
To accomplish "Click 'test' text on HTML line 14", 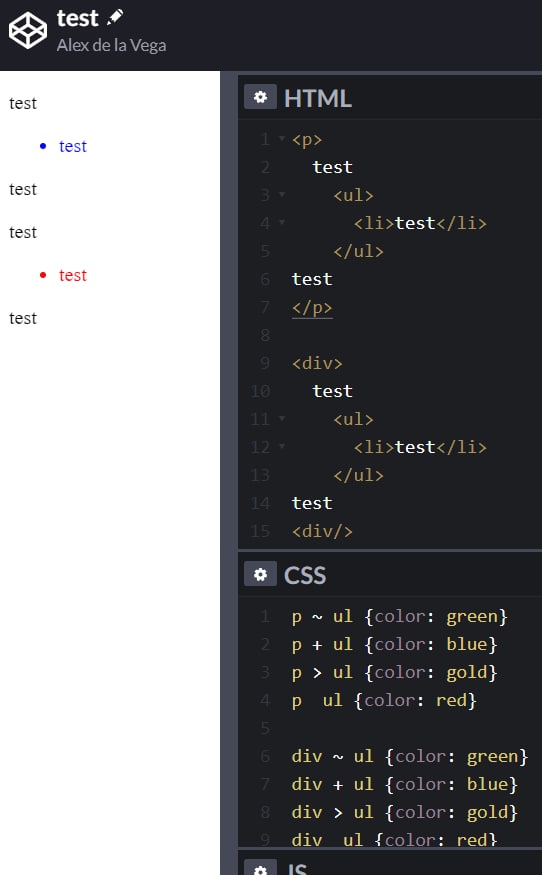I will [x=312, y=503].
